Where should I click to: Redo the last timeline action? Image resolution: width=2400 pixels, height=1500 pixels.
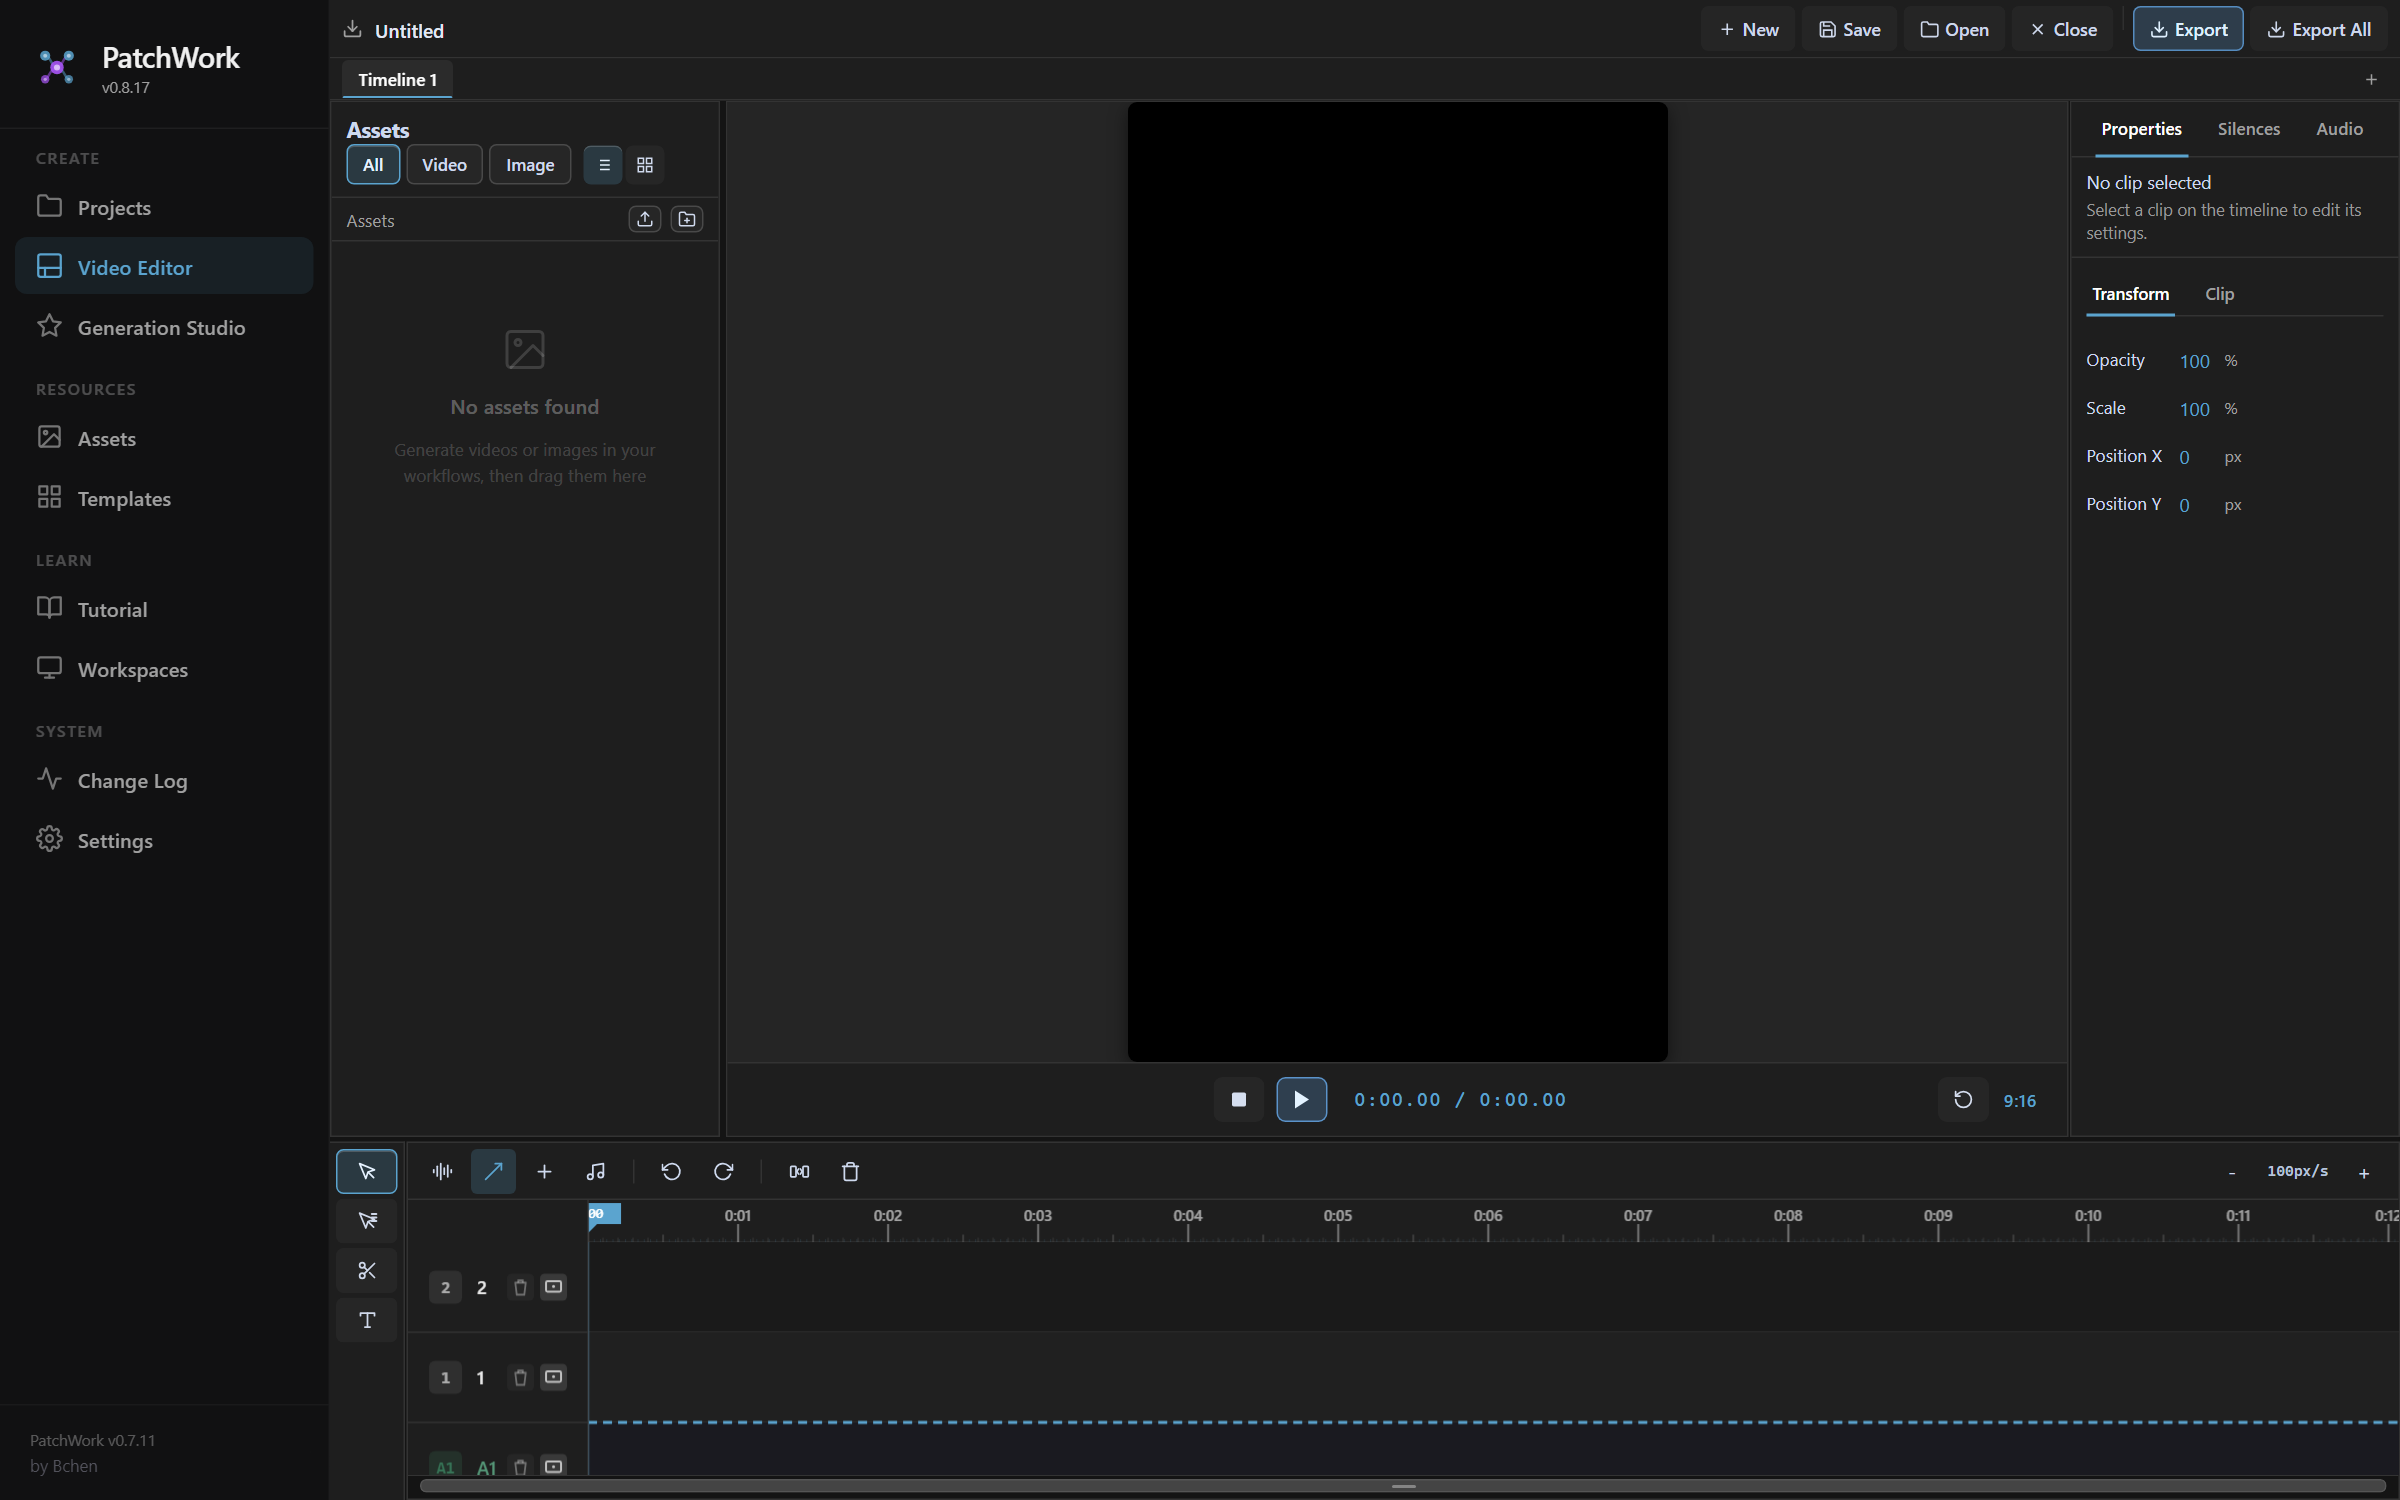[x=723, y=1171]
